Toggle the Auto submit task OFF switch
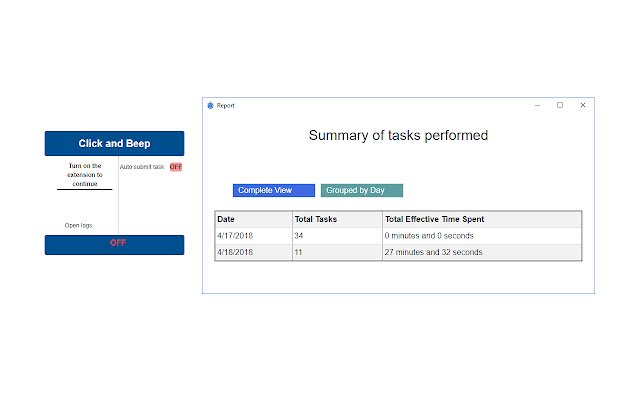Screen dimensions: 640x400 coord(176,167)
